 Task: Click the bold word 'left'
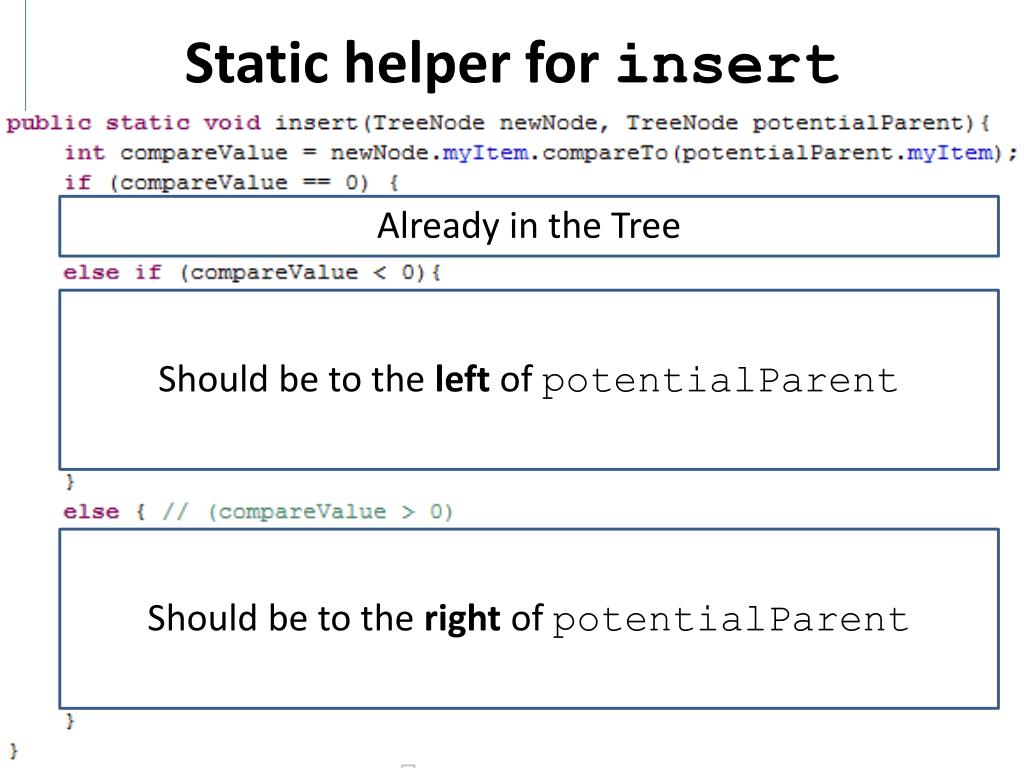coord(462,379)
